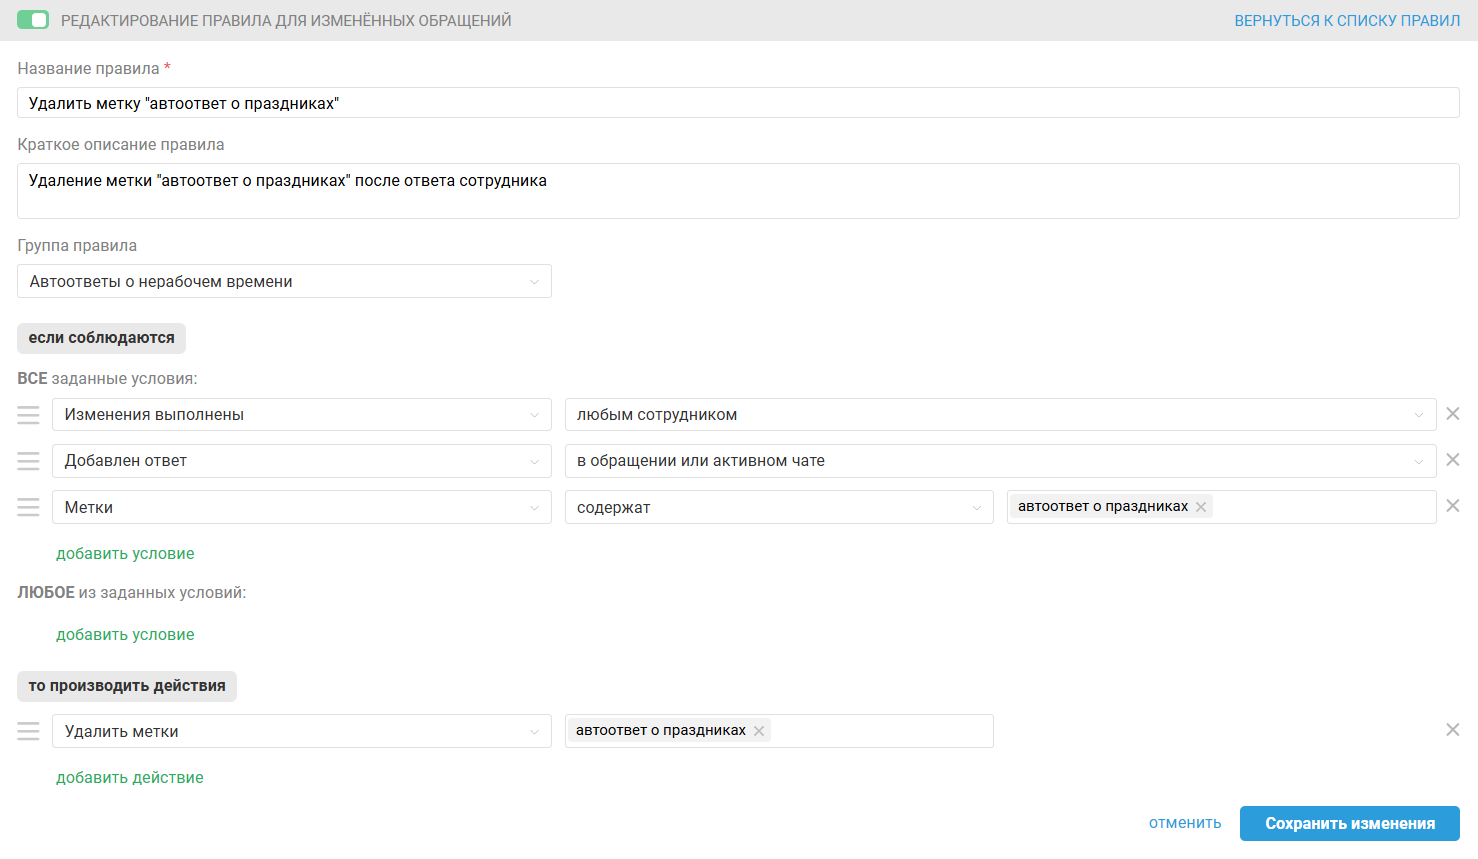Open the 'Удалить метки' action dropdown
Screen dimensions: 1478x859
(x=302, y=731)
